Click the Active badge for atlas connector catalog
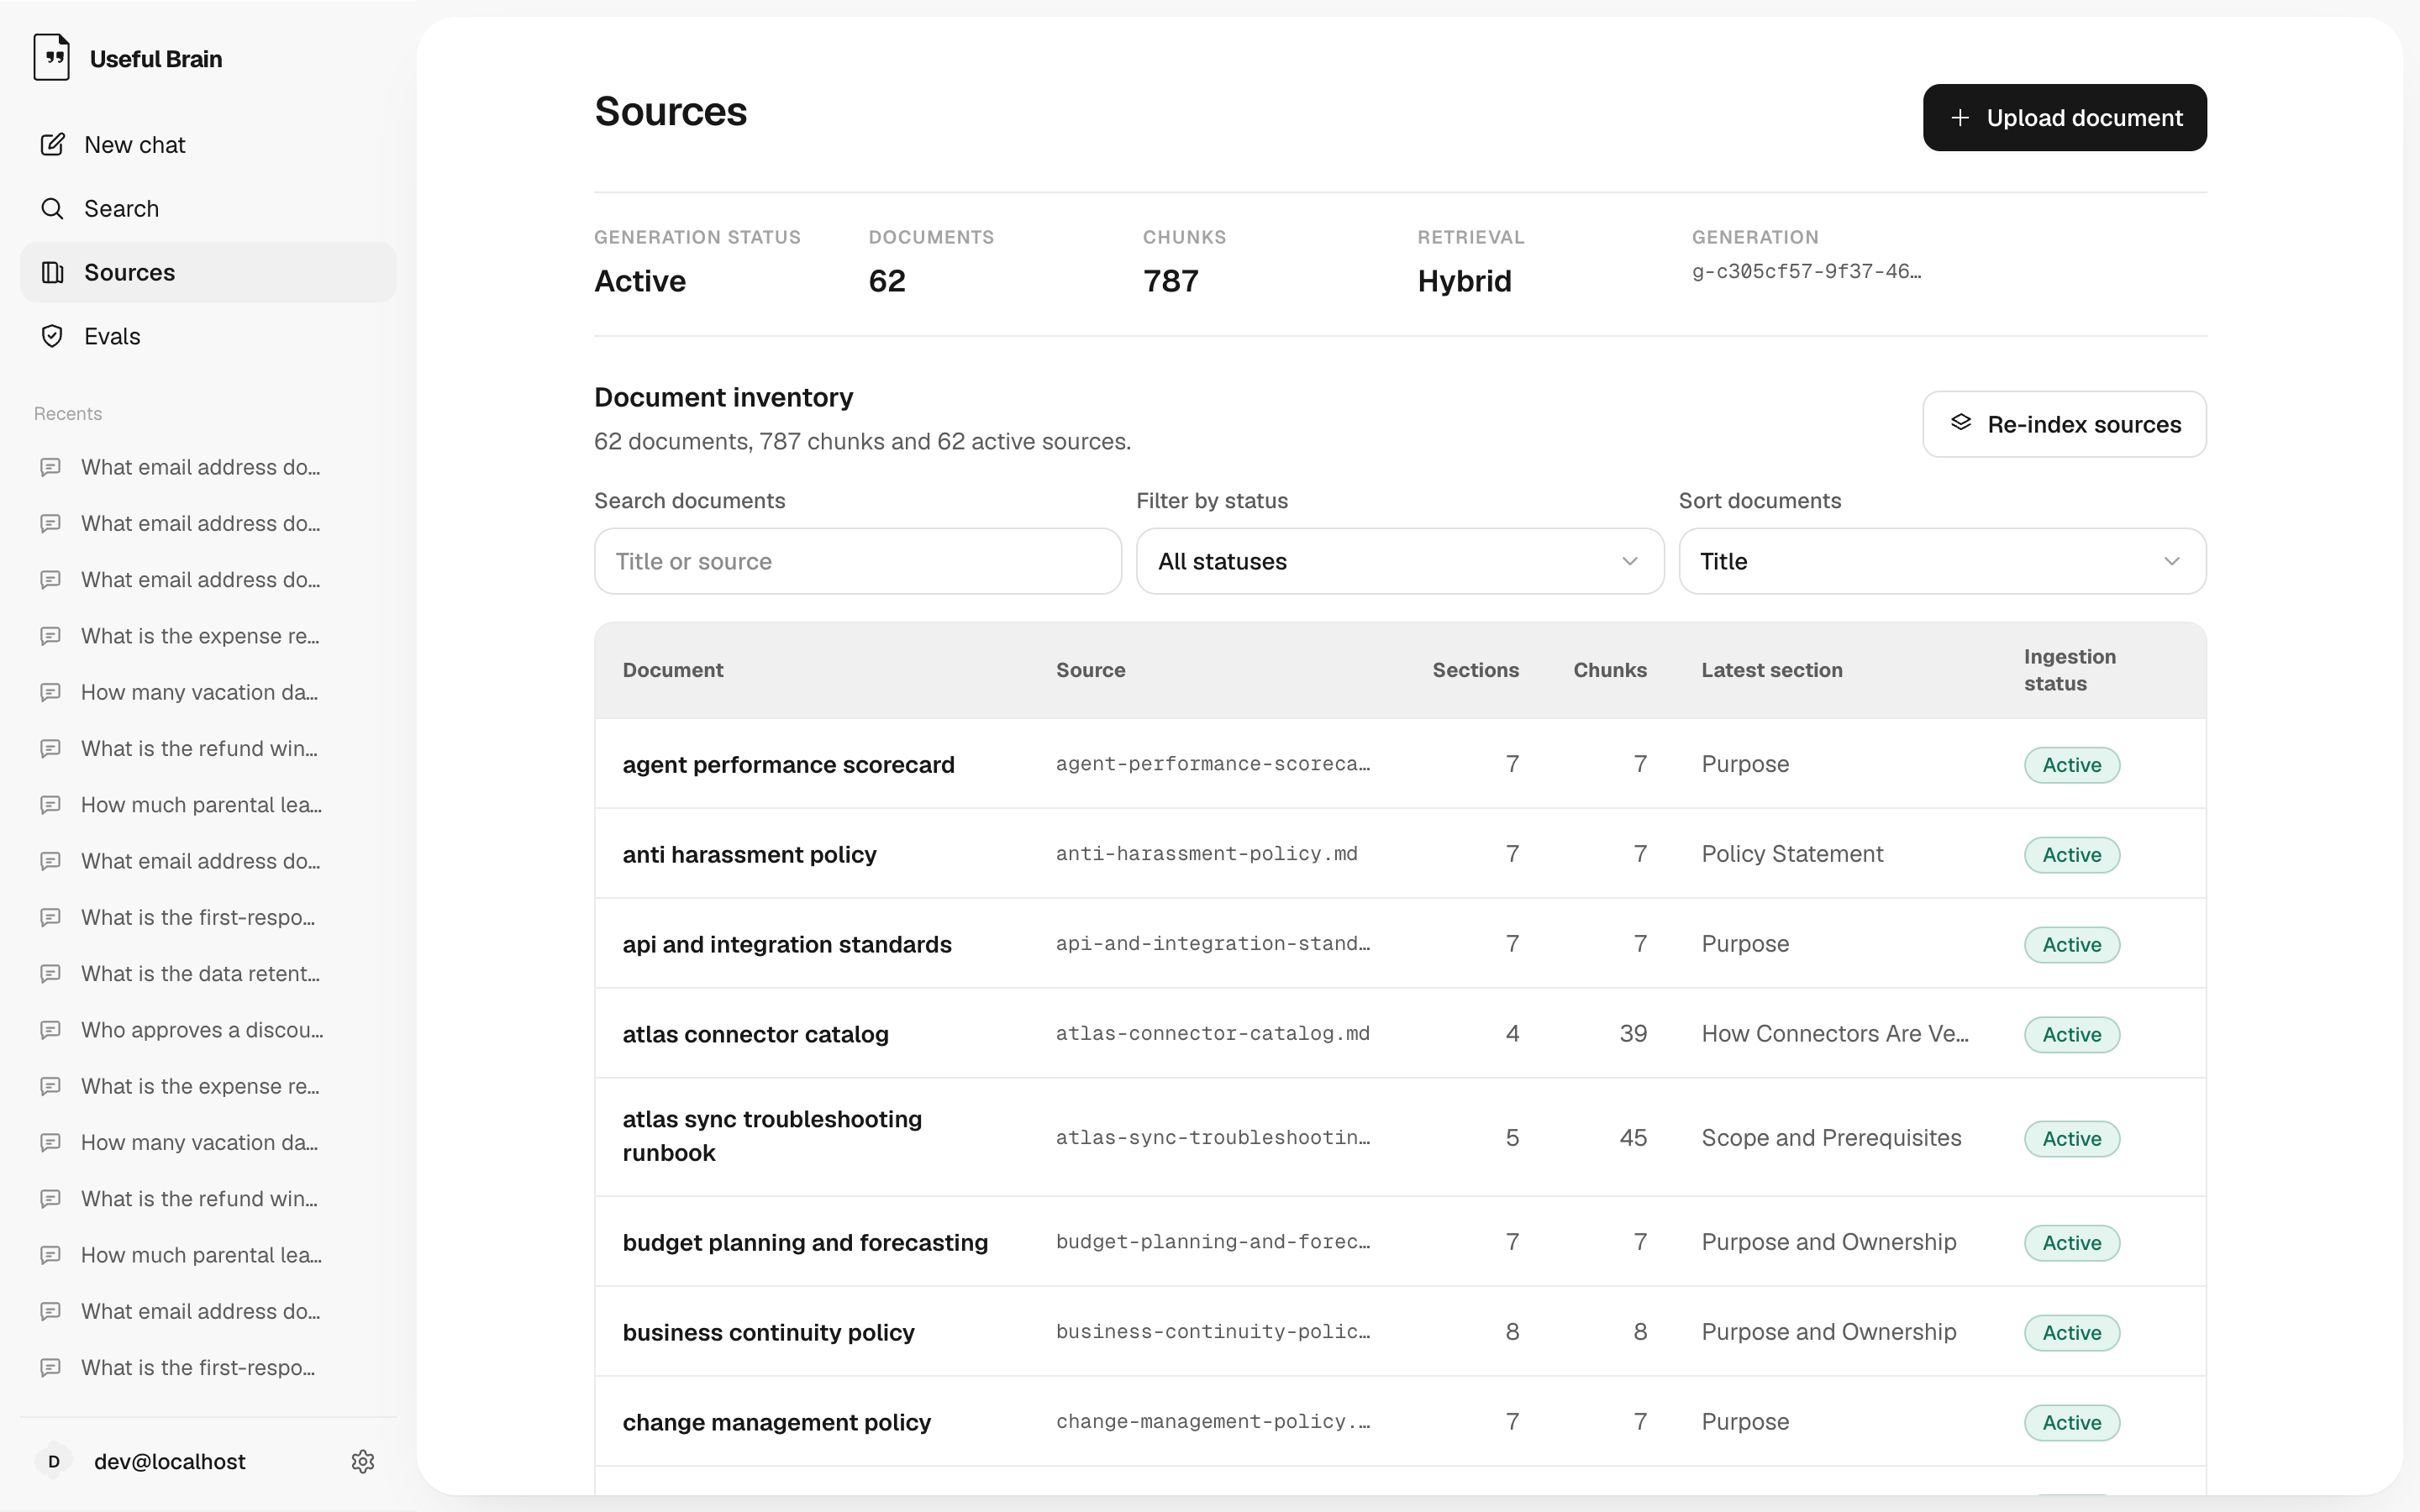Viewport: 2420px width, 1512px height. [2071, 1035]
